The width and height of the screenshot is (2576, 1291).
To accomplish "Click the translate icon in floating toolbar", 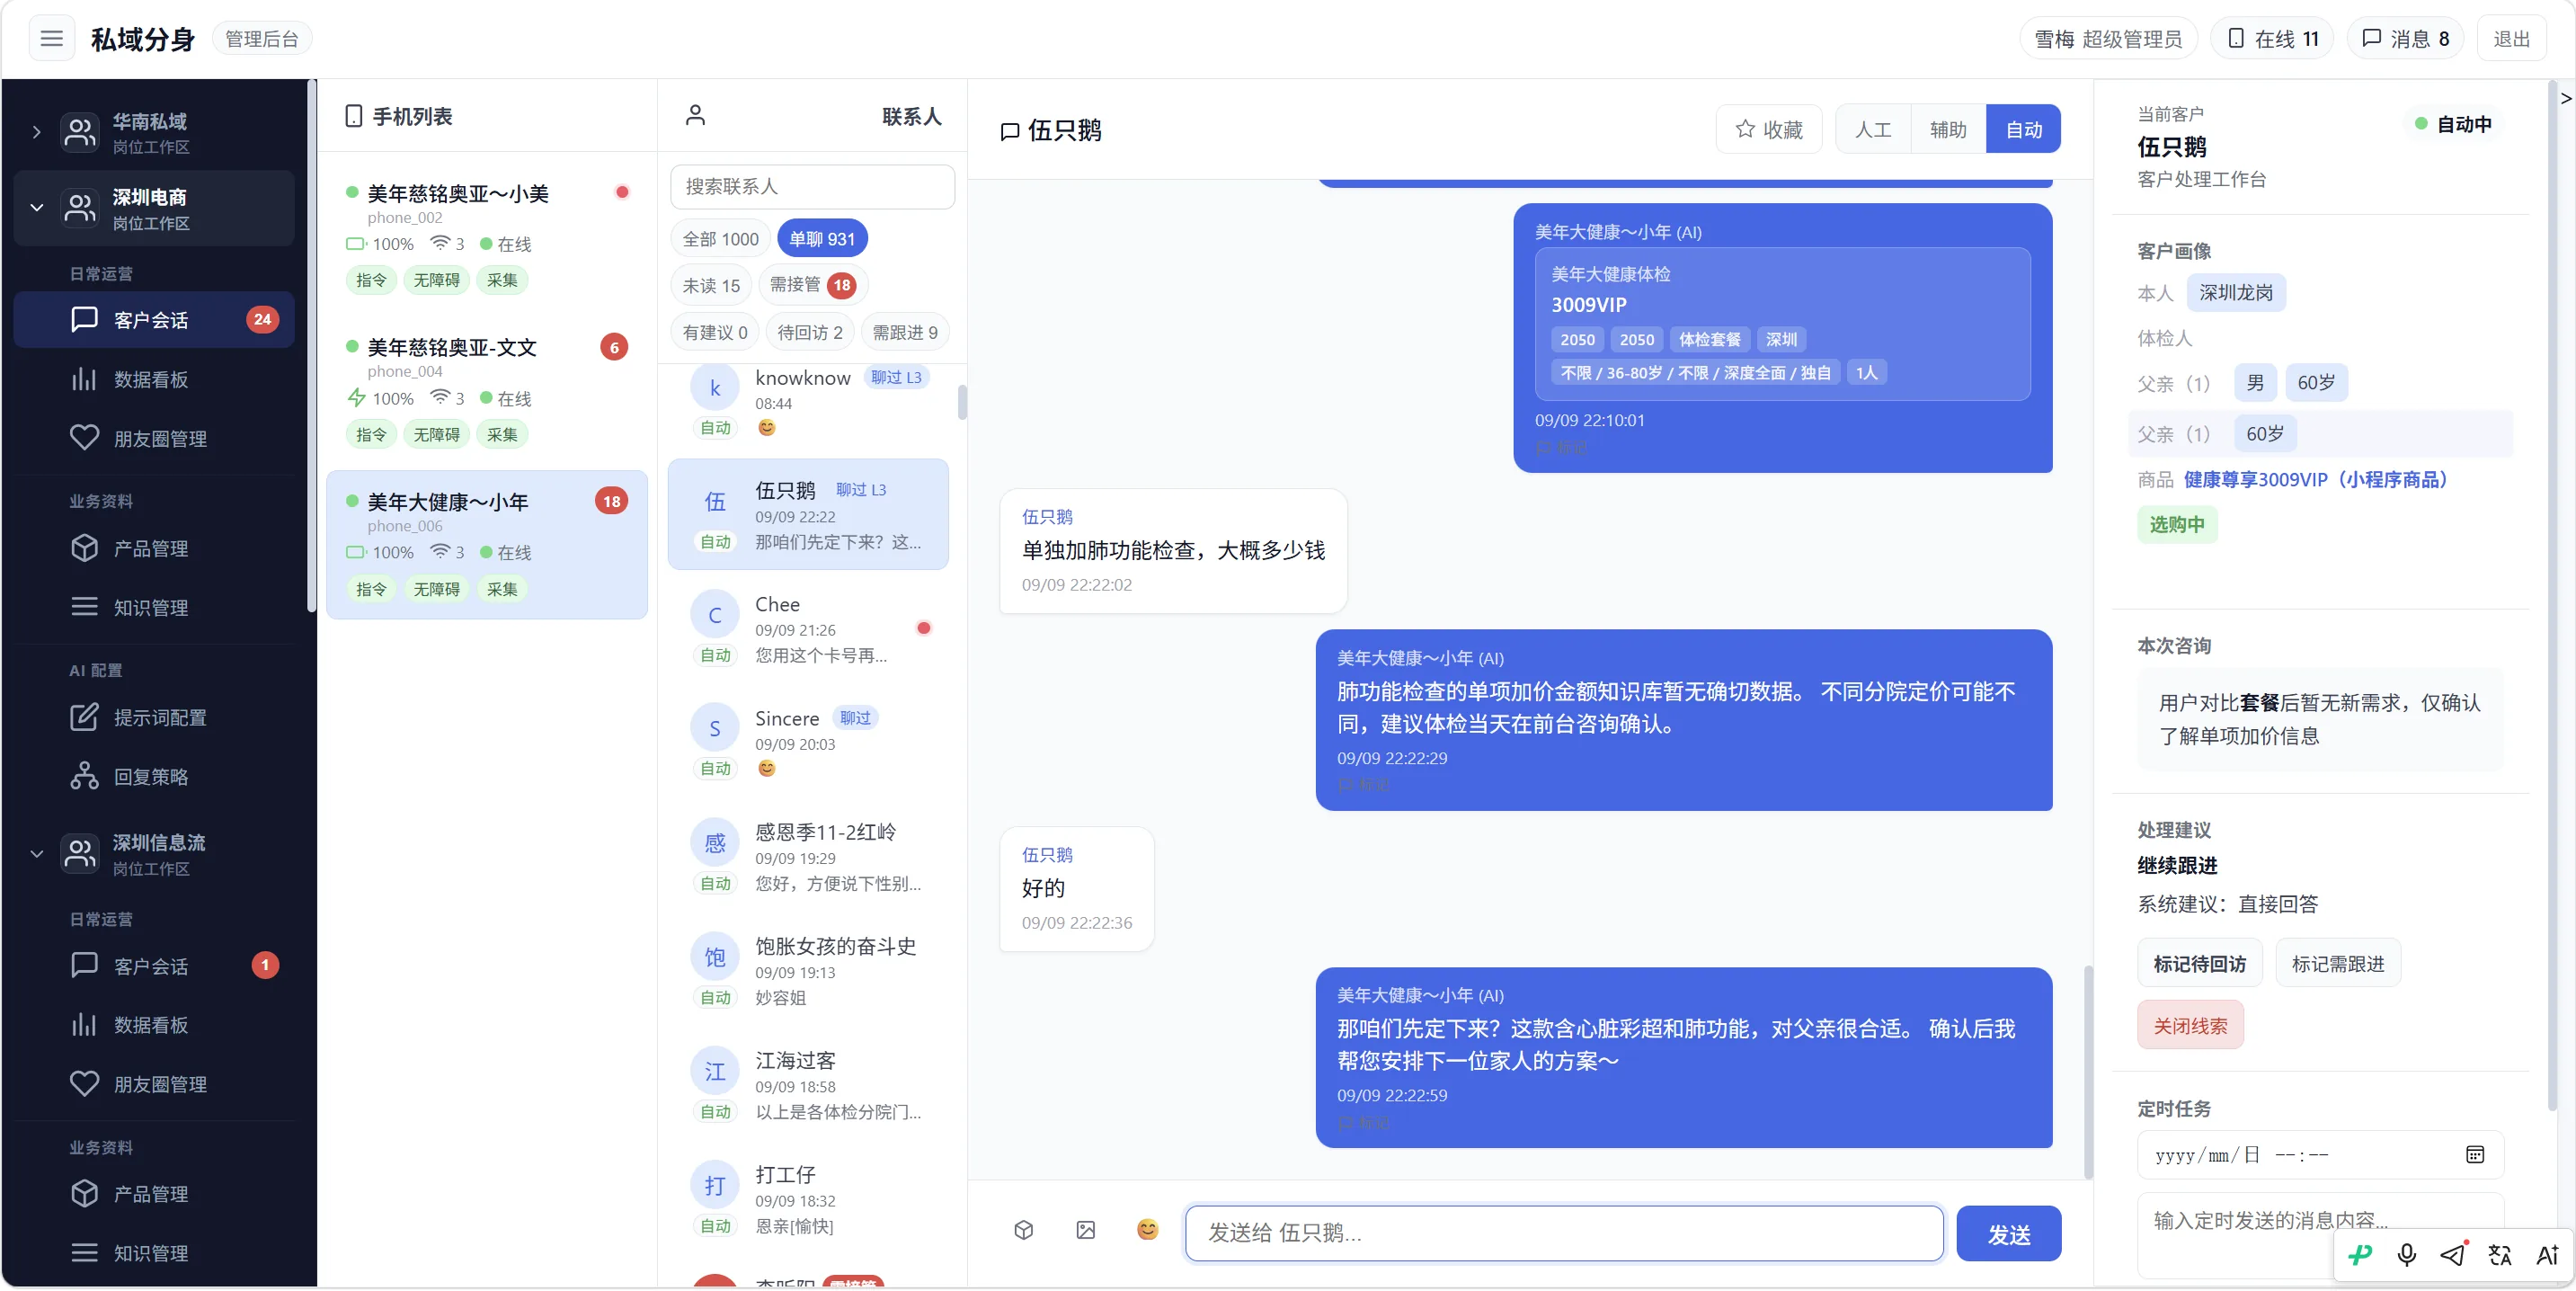I will [2499, 1254].
